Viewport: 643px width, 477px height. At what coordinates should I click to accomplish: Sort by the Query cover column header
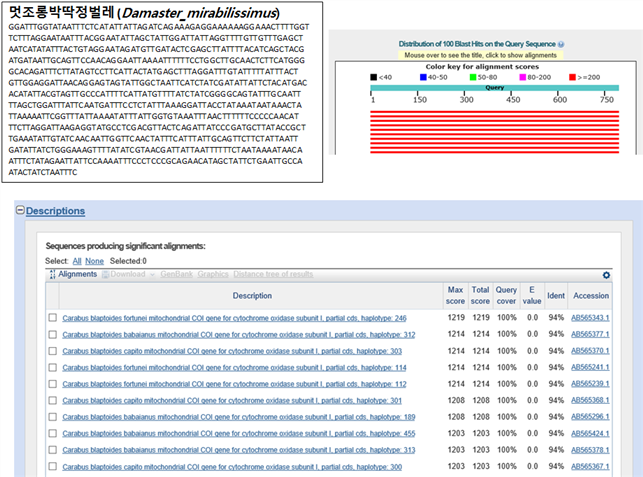tap(506, 295)
